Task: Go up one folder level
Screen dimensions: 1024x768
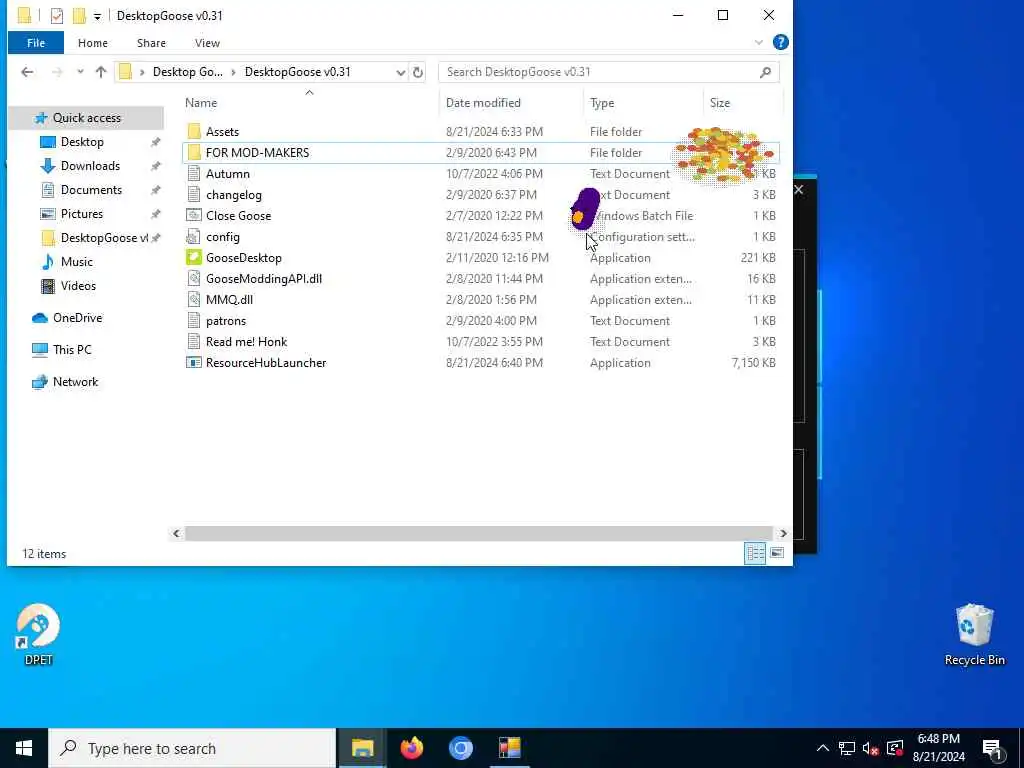Action: coord(101,72)
